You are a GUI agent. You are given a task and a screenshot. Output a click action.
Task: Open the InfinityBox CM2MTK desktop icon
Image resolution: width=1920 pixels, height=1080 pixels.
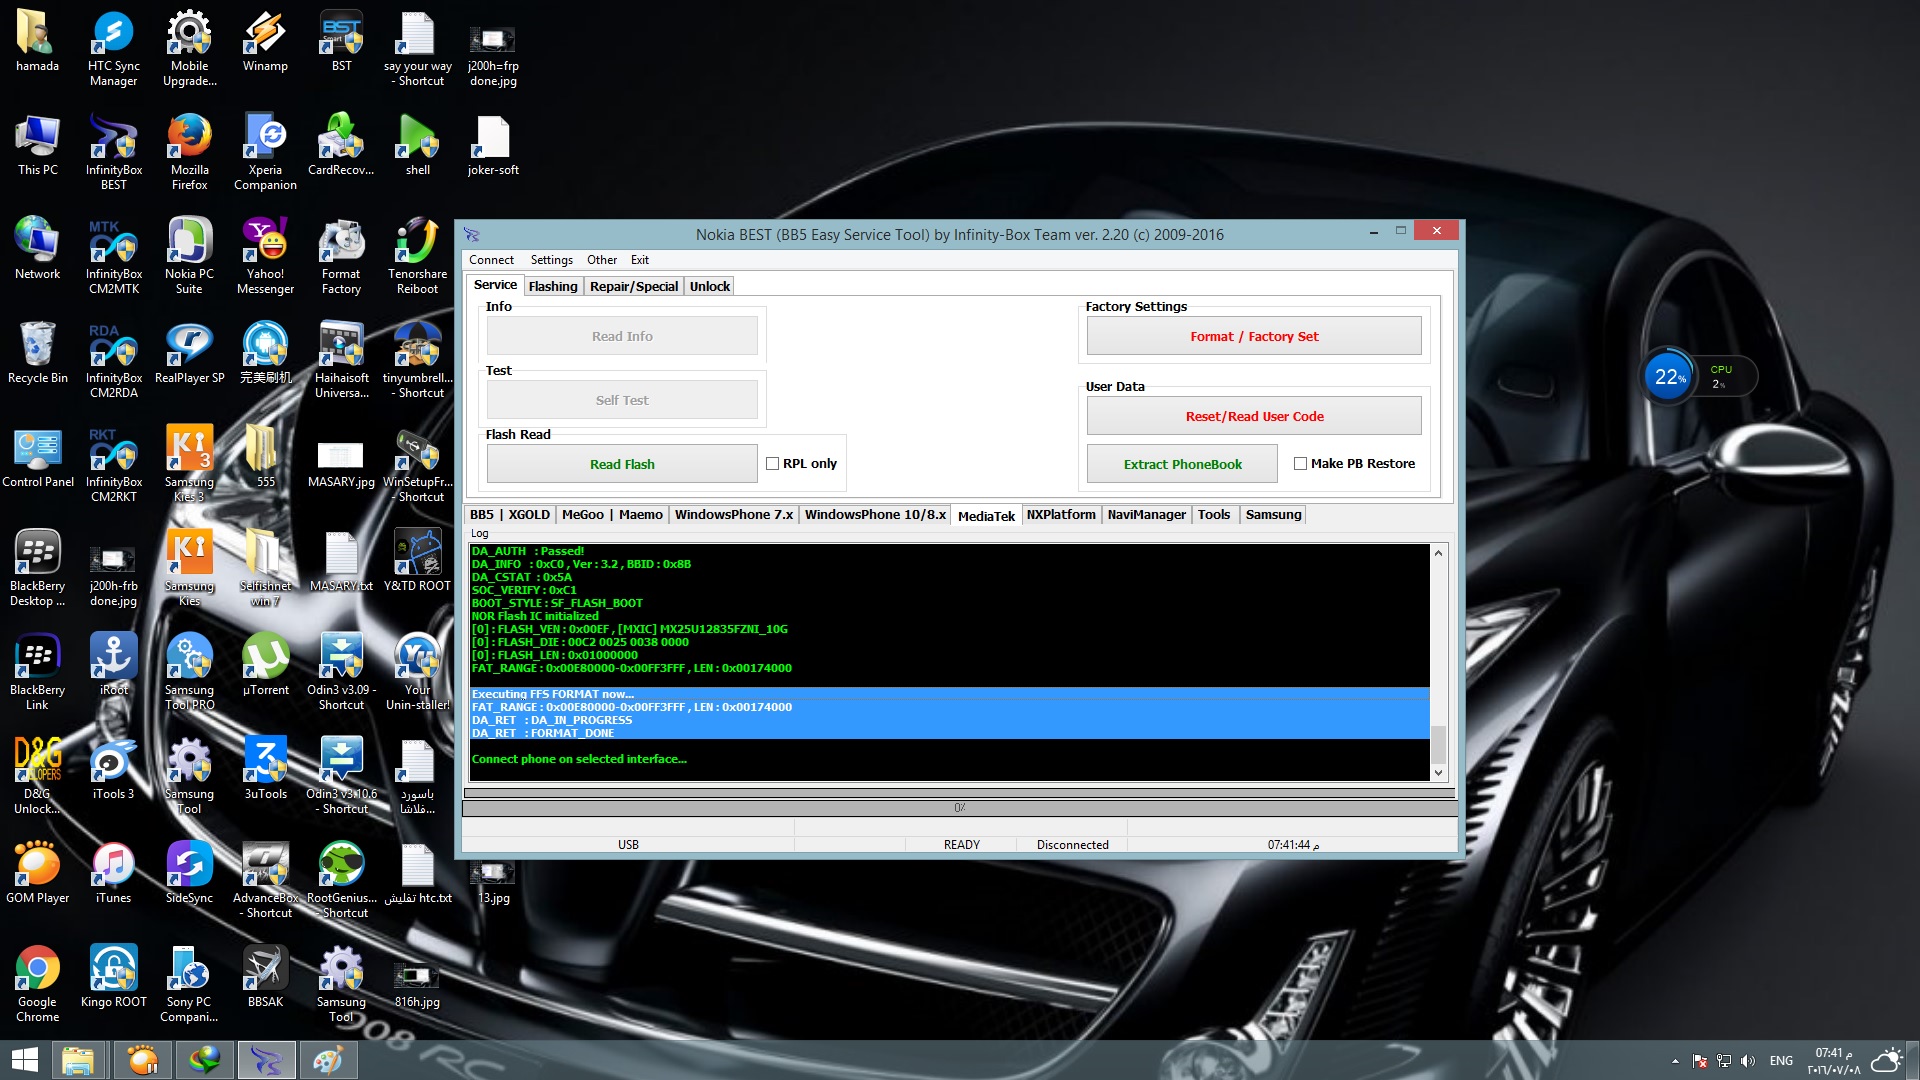[113, 255]
